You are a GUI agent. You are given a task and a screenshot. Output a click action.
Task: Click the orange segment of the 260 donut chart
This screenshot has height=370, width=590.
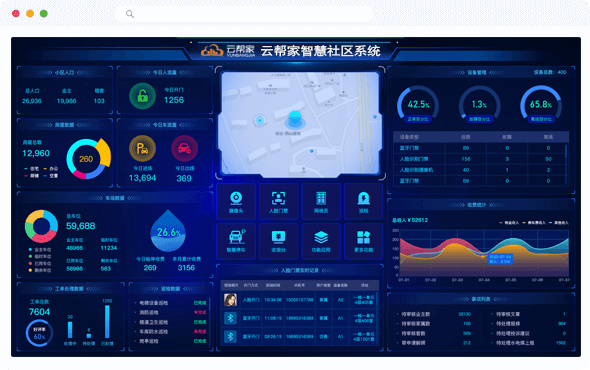tap(103, 152)
